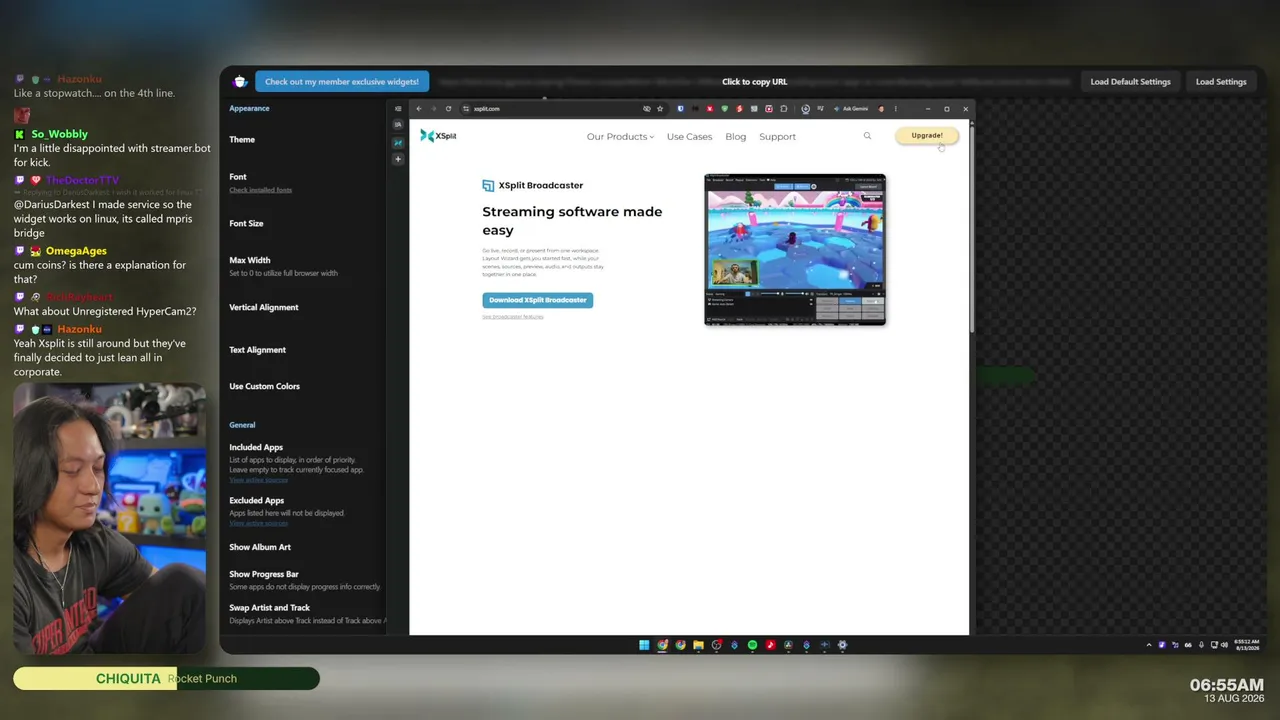Click the So_Wobbly chat username
The image size is (1280, 720).
[60, 134]
